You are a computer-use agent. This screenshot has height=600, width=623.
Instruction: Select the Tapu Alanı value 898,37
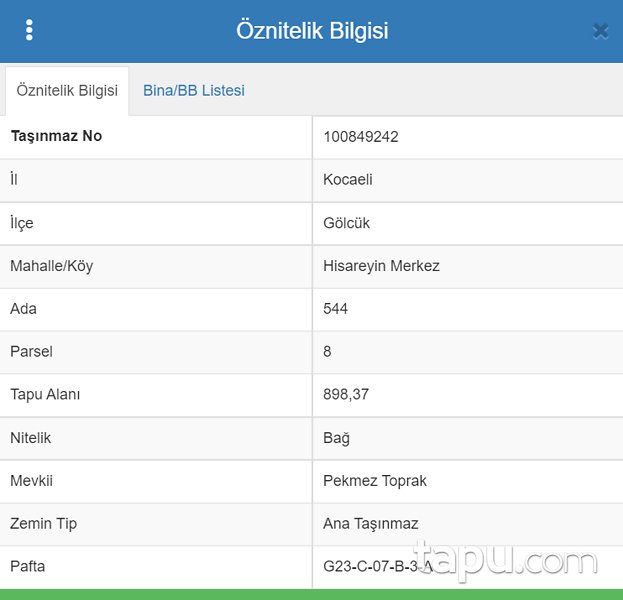[346, 395]
